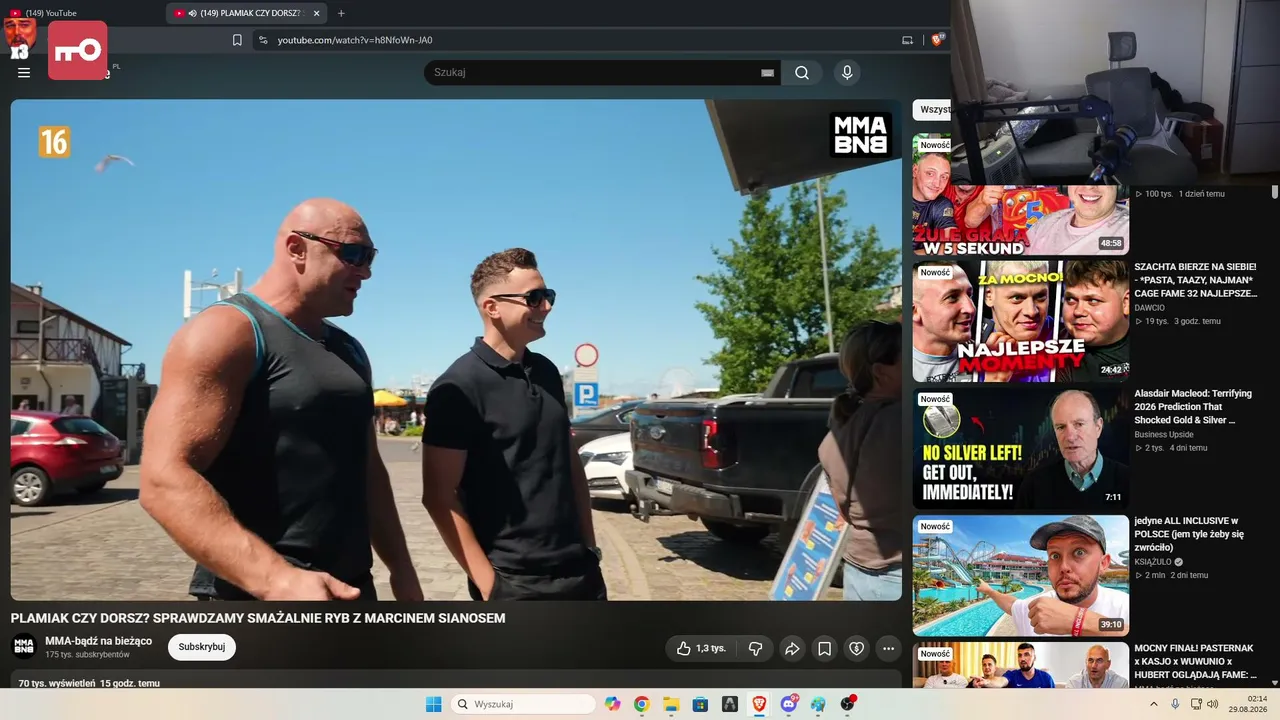1280x720 pixels.
Task: Open "MOCNY FINAŁ! PASTERNAK x KASJO" title
Action: click(x=1195, y=661)
